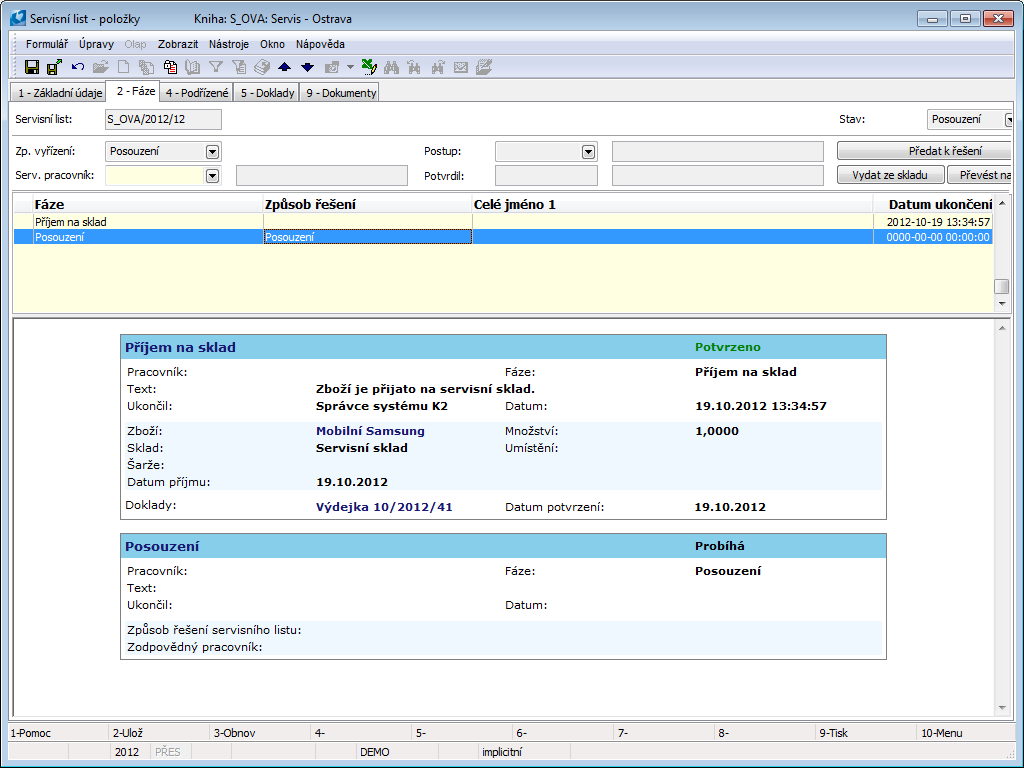Select the Příjem na sklad phase row
Screen dimensions: 1024x768
70,222
